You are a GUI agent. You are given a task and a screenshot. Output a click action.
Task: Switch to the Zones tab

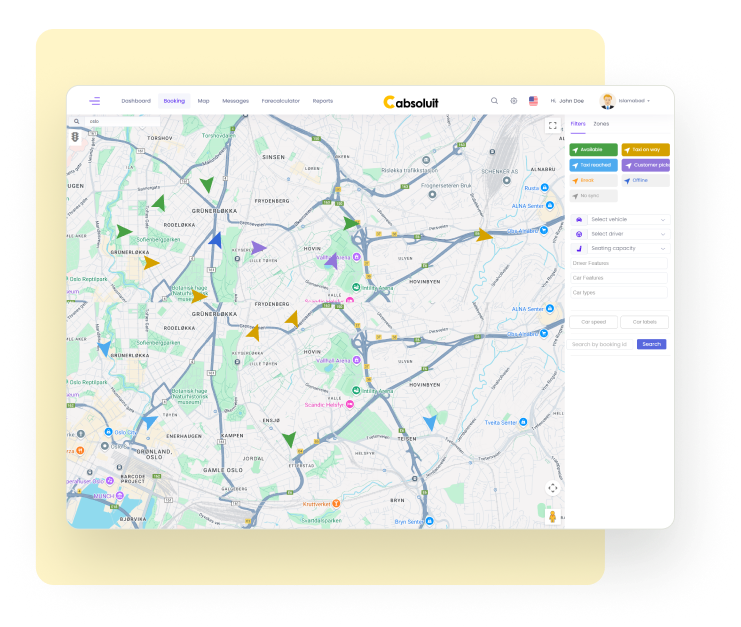[x=601, y=124]
